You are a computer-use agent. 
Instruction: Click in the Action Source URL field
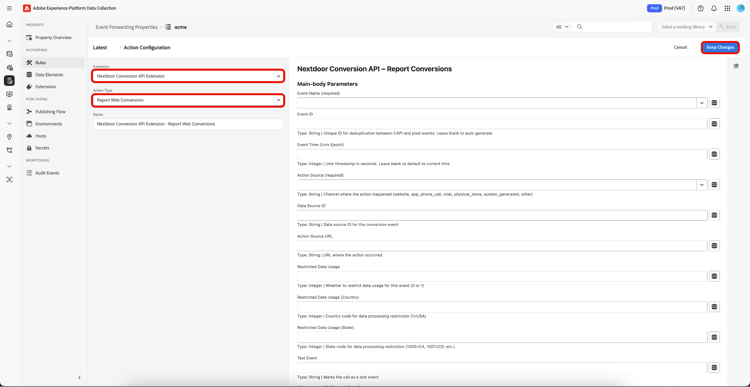[x=502, y=245]
